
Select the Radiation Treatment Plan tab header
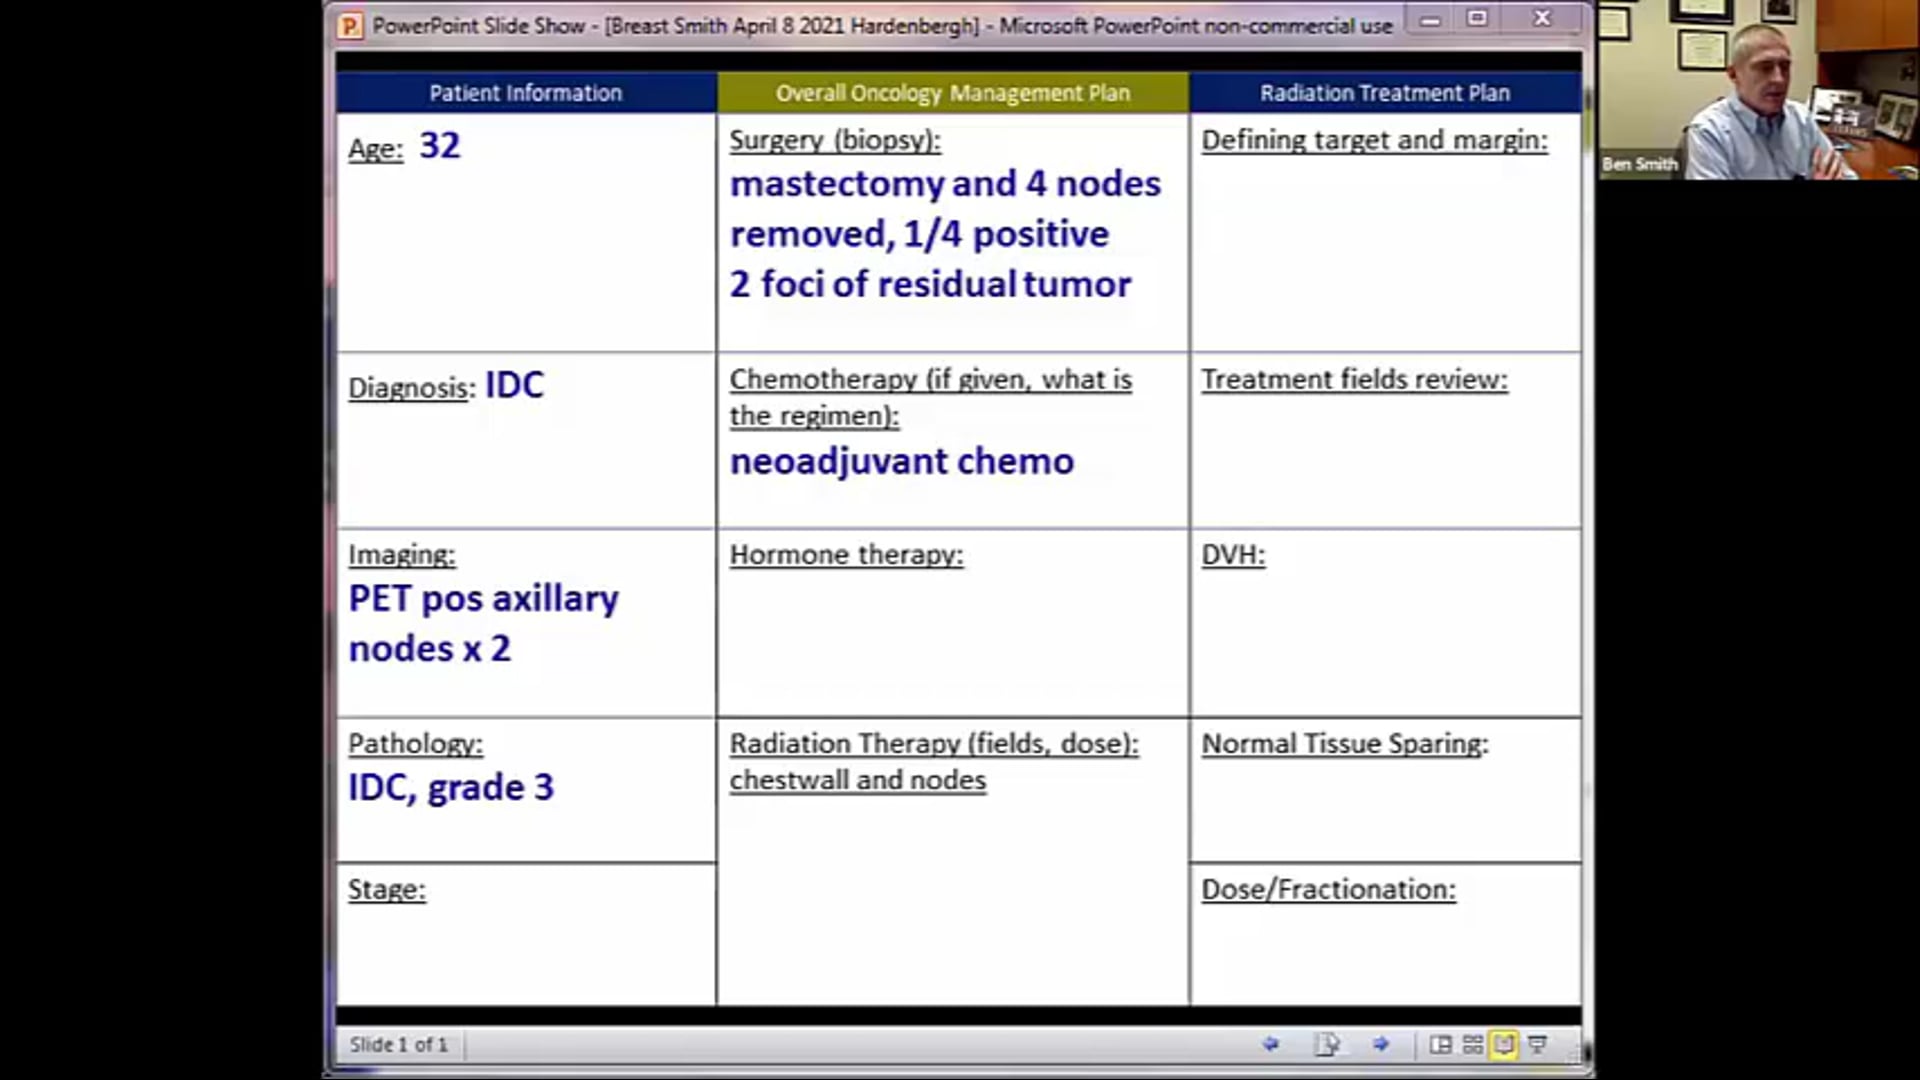click(x=1385, y=92)
